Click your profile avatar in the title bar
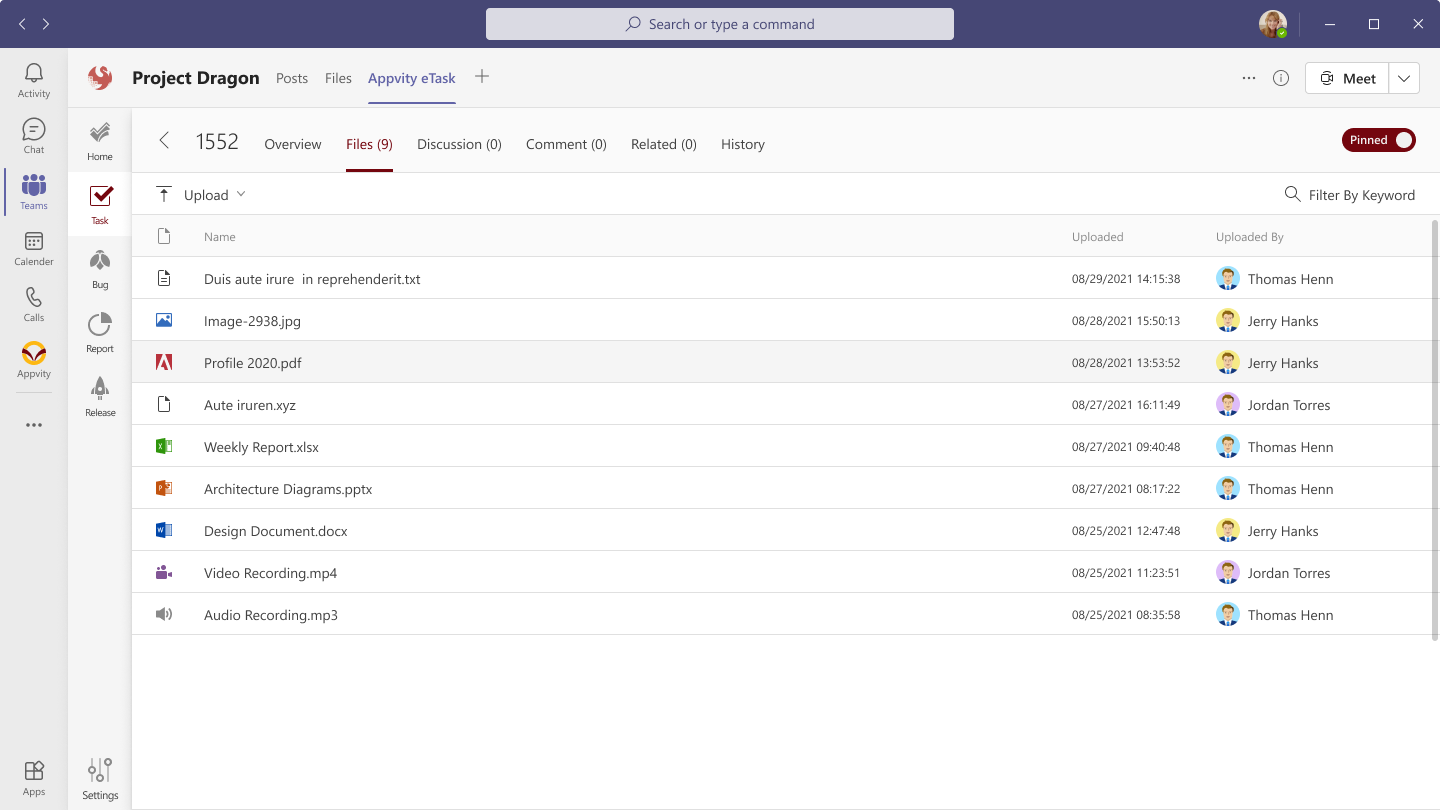This screenshot has height=810, width=1440. click(1272, 23)
